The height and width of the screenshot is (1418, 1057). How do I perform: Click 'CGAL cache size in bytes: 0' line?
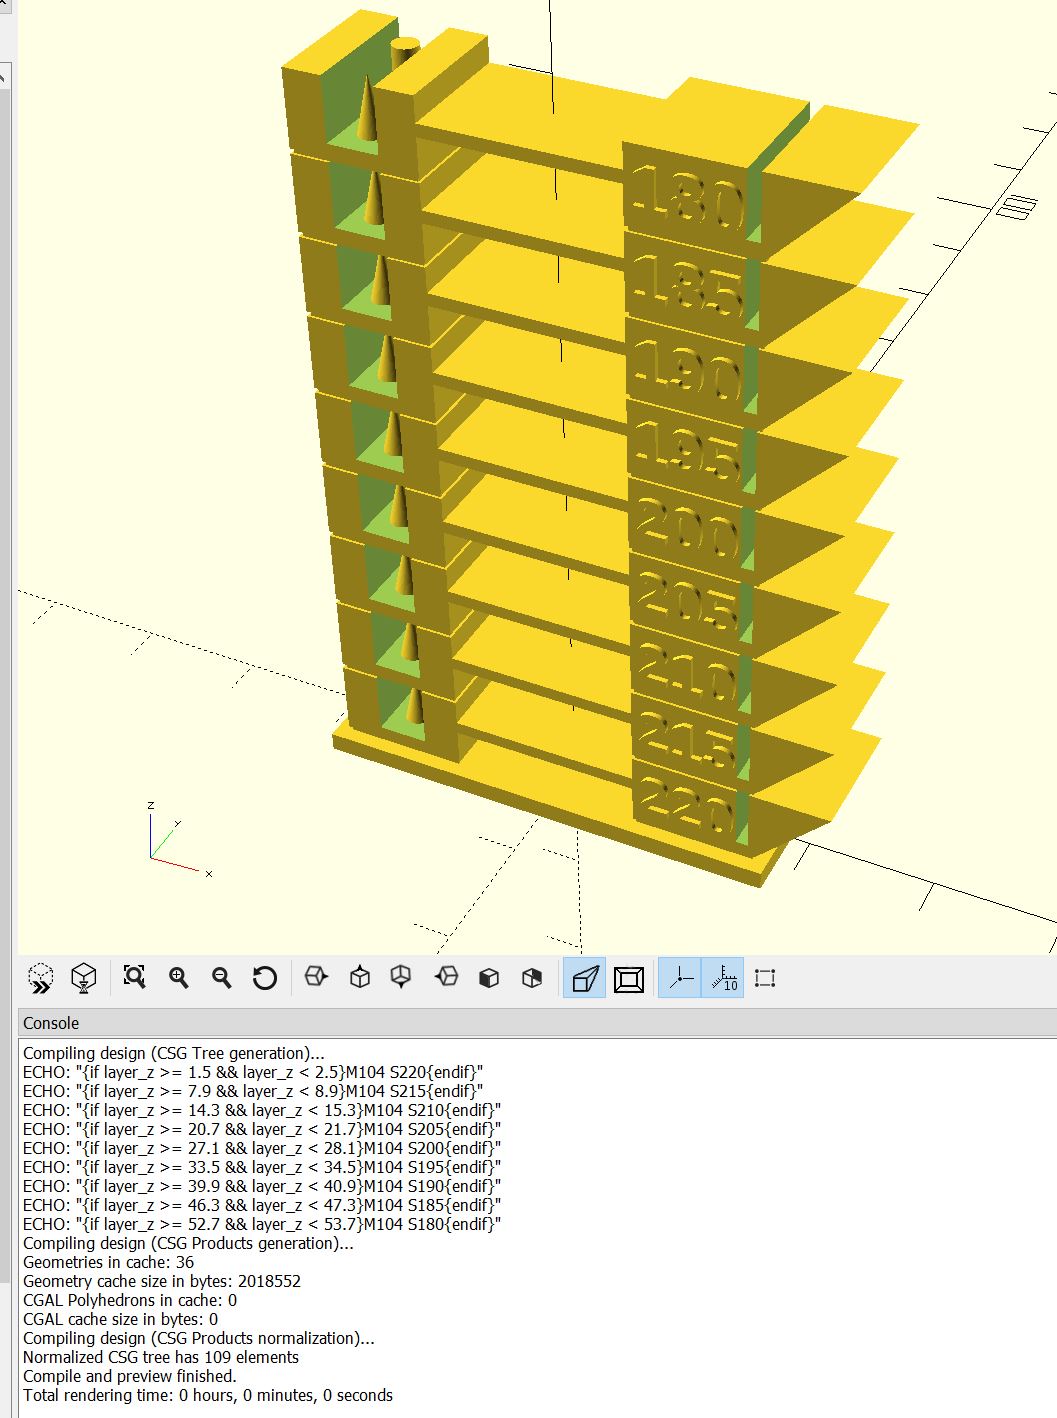[120, 1319]
